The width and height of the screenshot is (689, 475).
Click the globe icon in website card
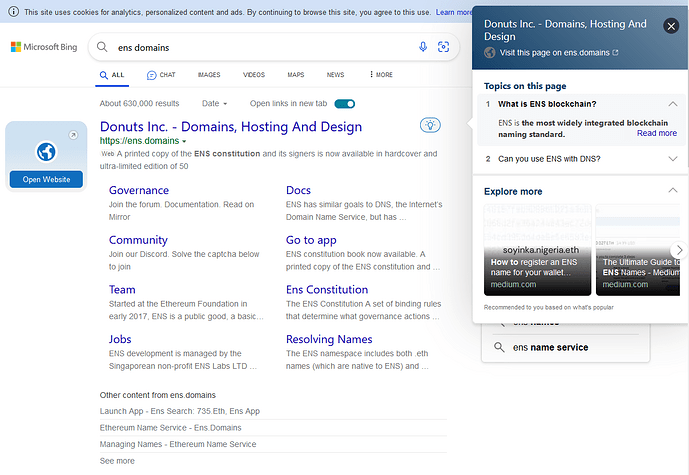click(x=46, y=152)
